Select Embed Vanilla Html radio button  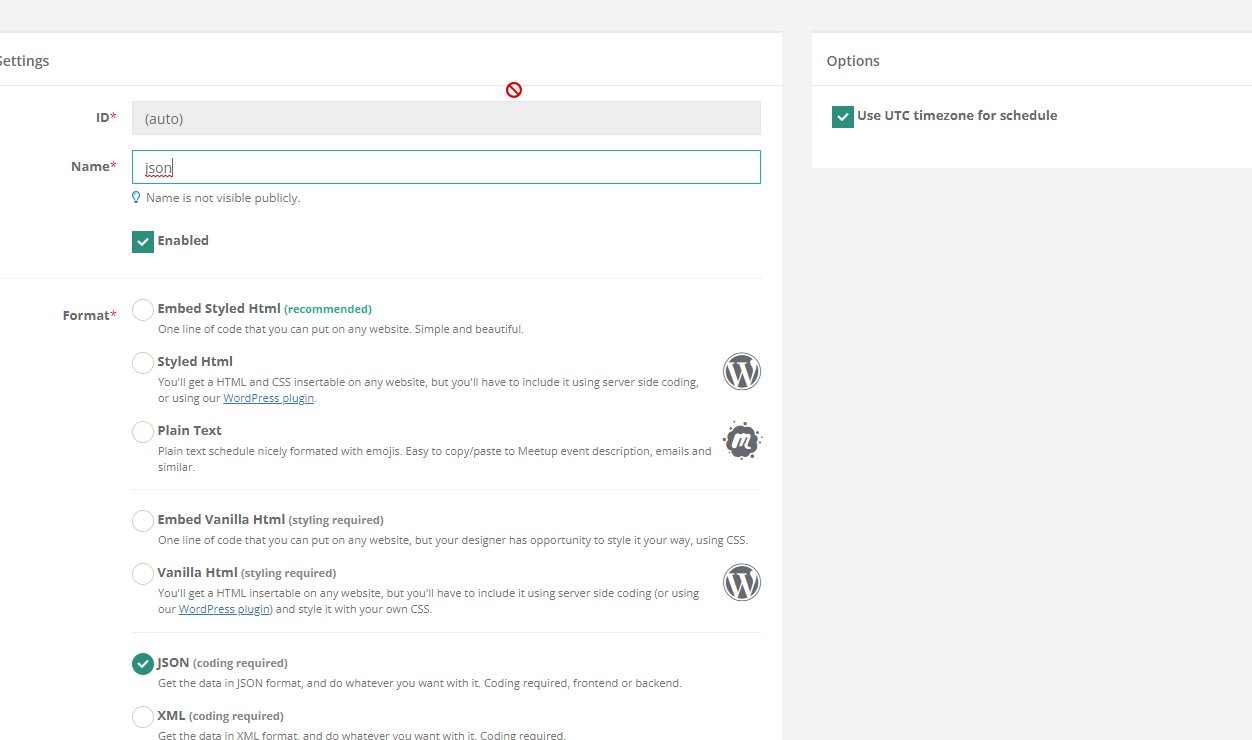coord(143,520)
